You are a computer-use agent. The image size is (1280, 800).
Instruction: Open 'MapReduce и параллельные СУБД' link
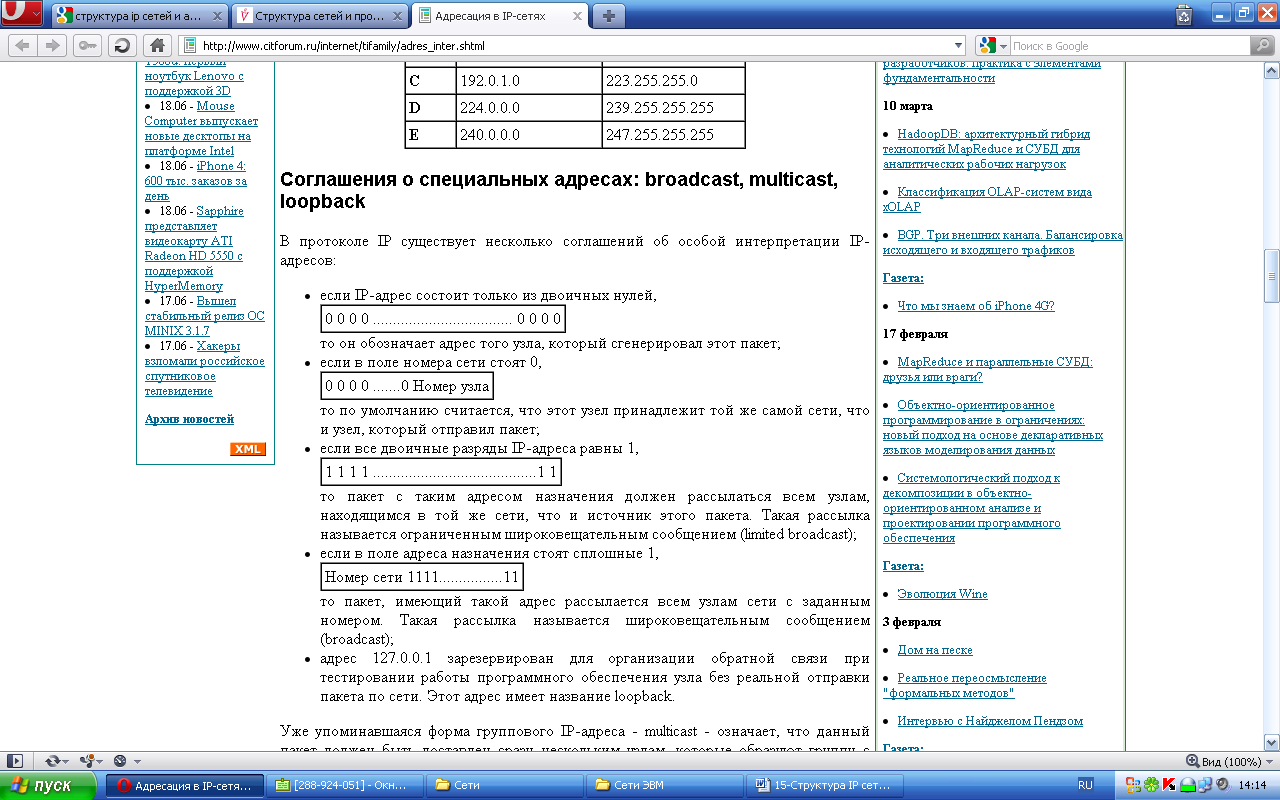(x=988, y=369)
